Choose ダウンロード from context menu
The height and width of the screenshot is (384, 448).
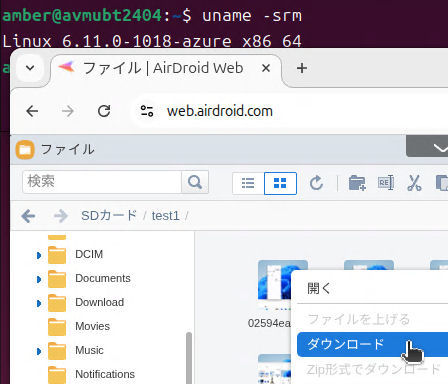[372, 344]
